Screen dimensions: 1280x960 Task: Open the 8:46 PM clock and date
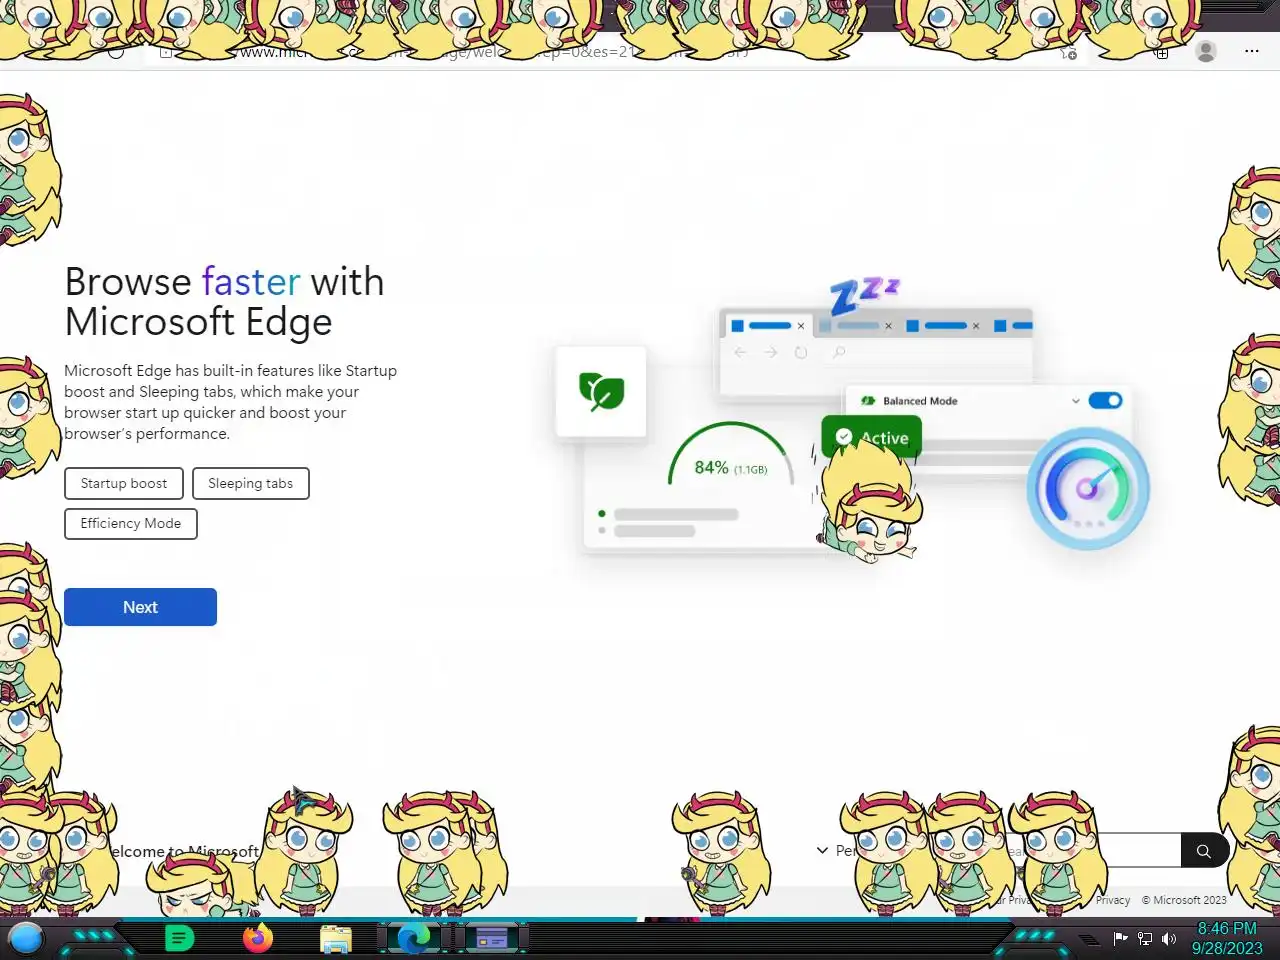(x=1227, y=939)
